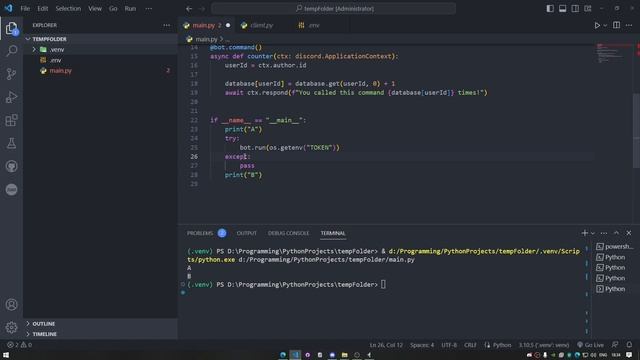
Task: Go back with the navigation arrow
Action: 189,9
